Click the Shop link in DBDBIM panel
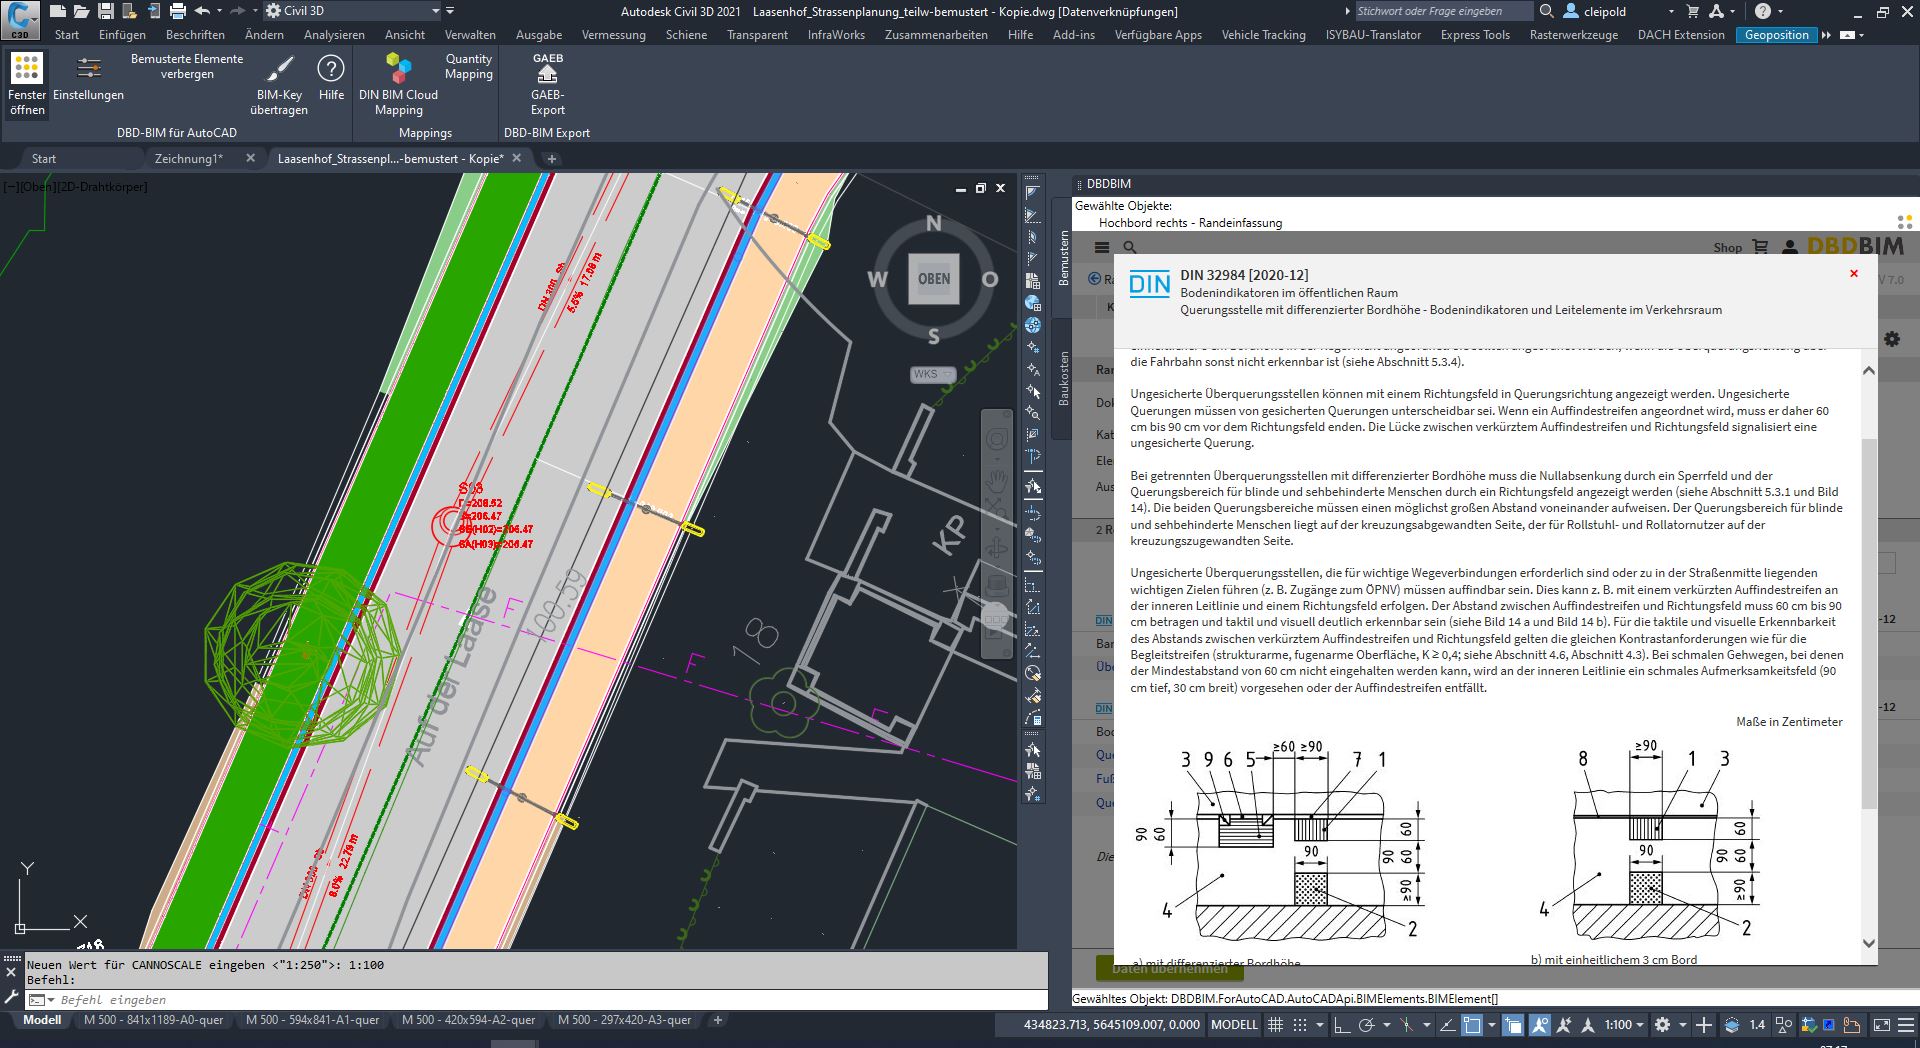Viewport: 1920px width, 1048px height. tap(1727, 247)
